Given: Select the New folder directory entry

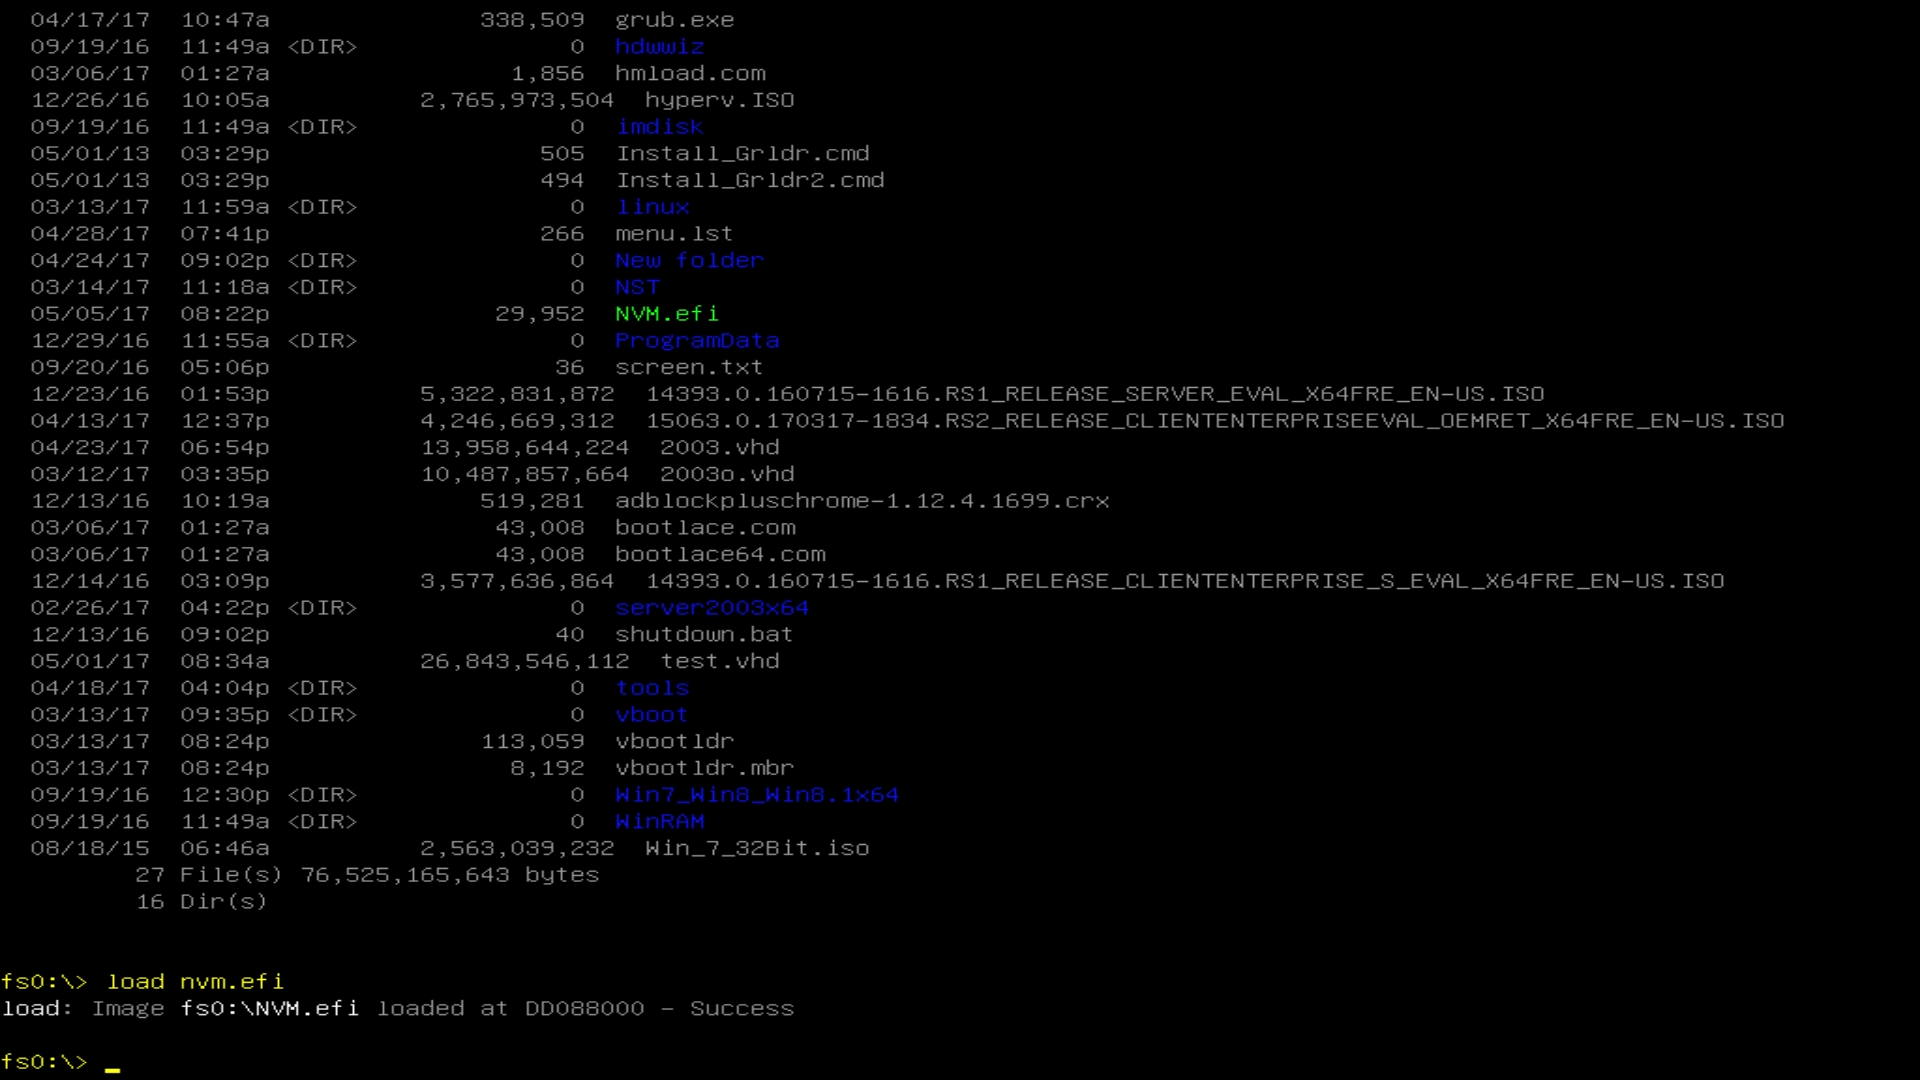Looking at the screenshot, I should (689, 261).
